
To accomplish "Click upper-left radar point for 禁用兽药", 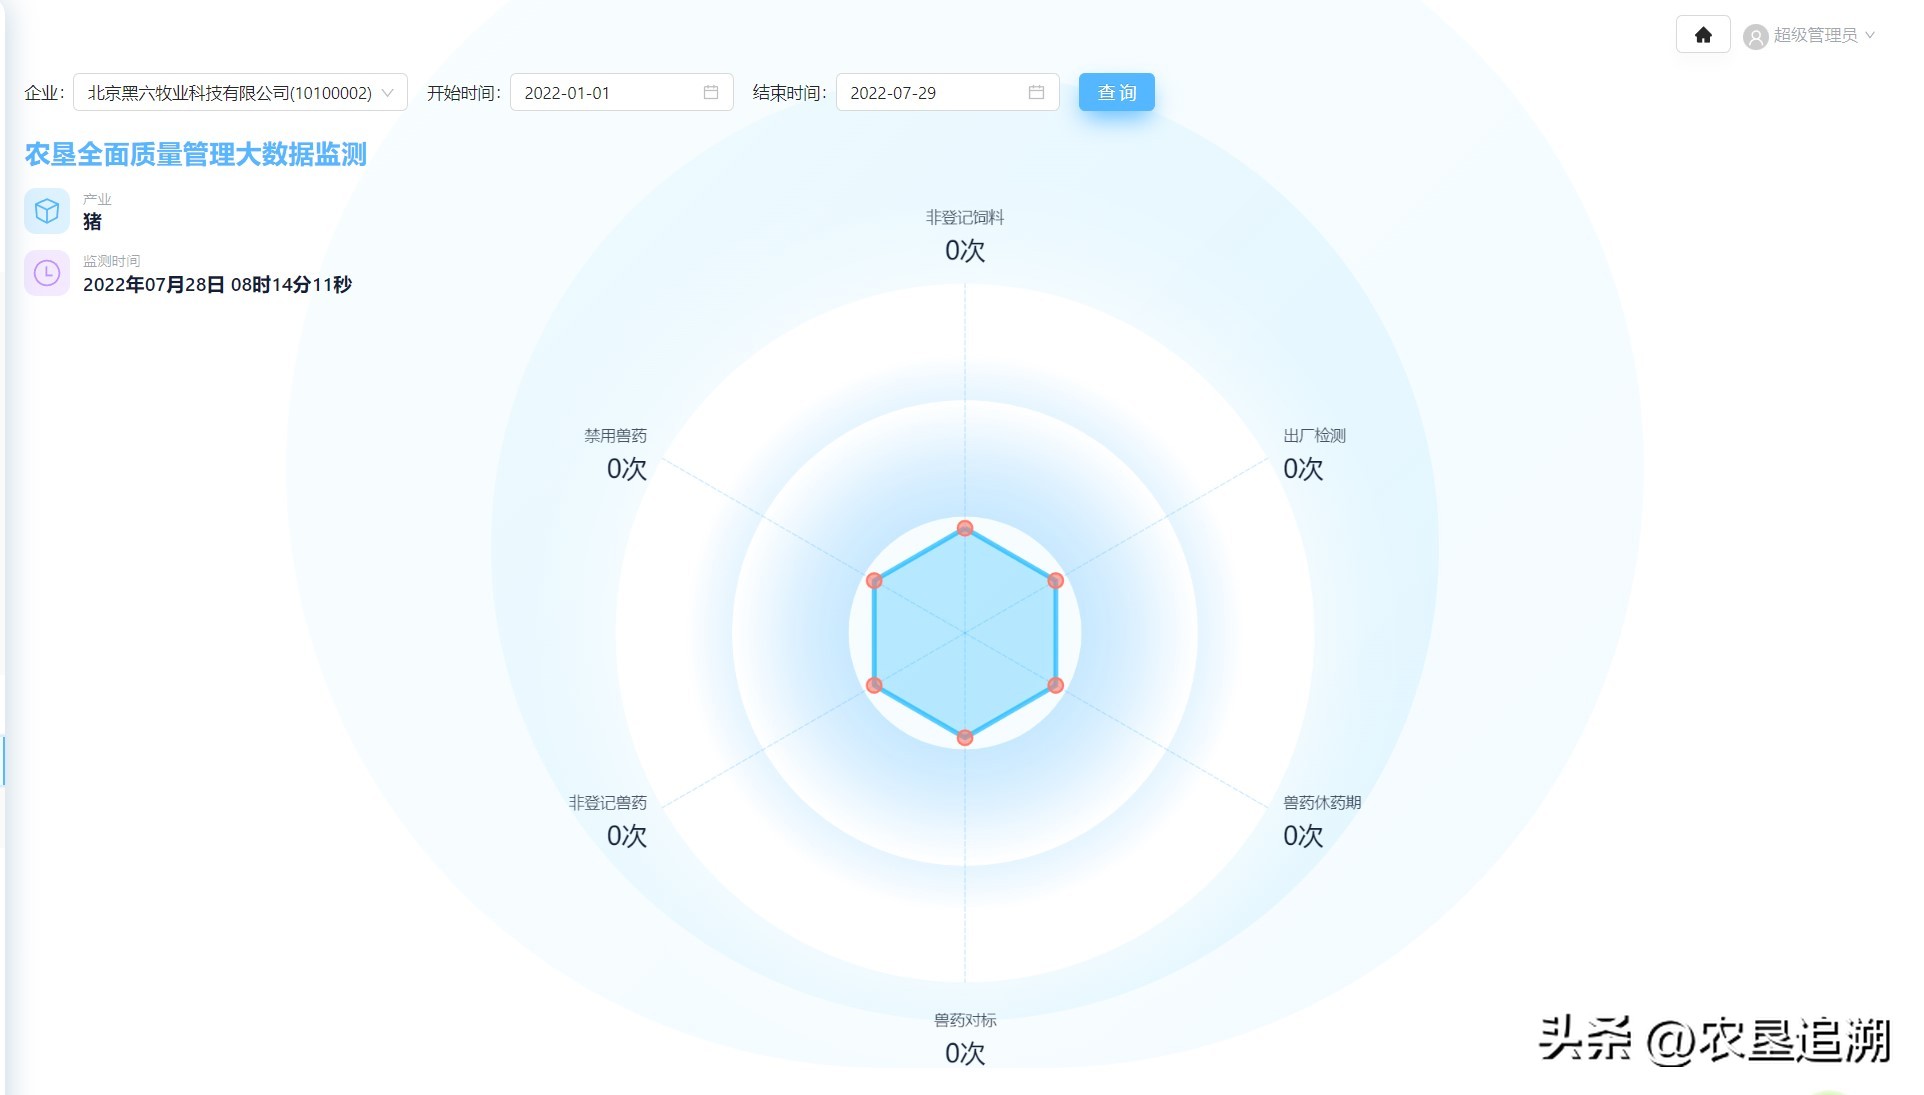I will click(874, 580).
